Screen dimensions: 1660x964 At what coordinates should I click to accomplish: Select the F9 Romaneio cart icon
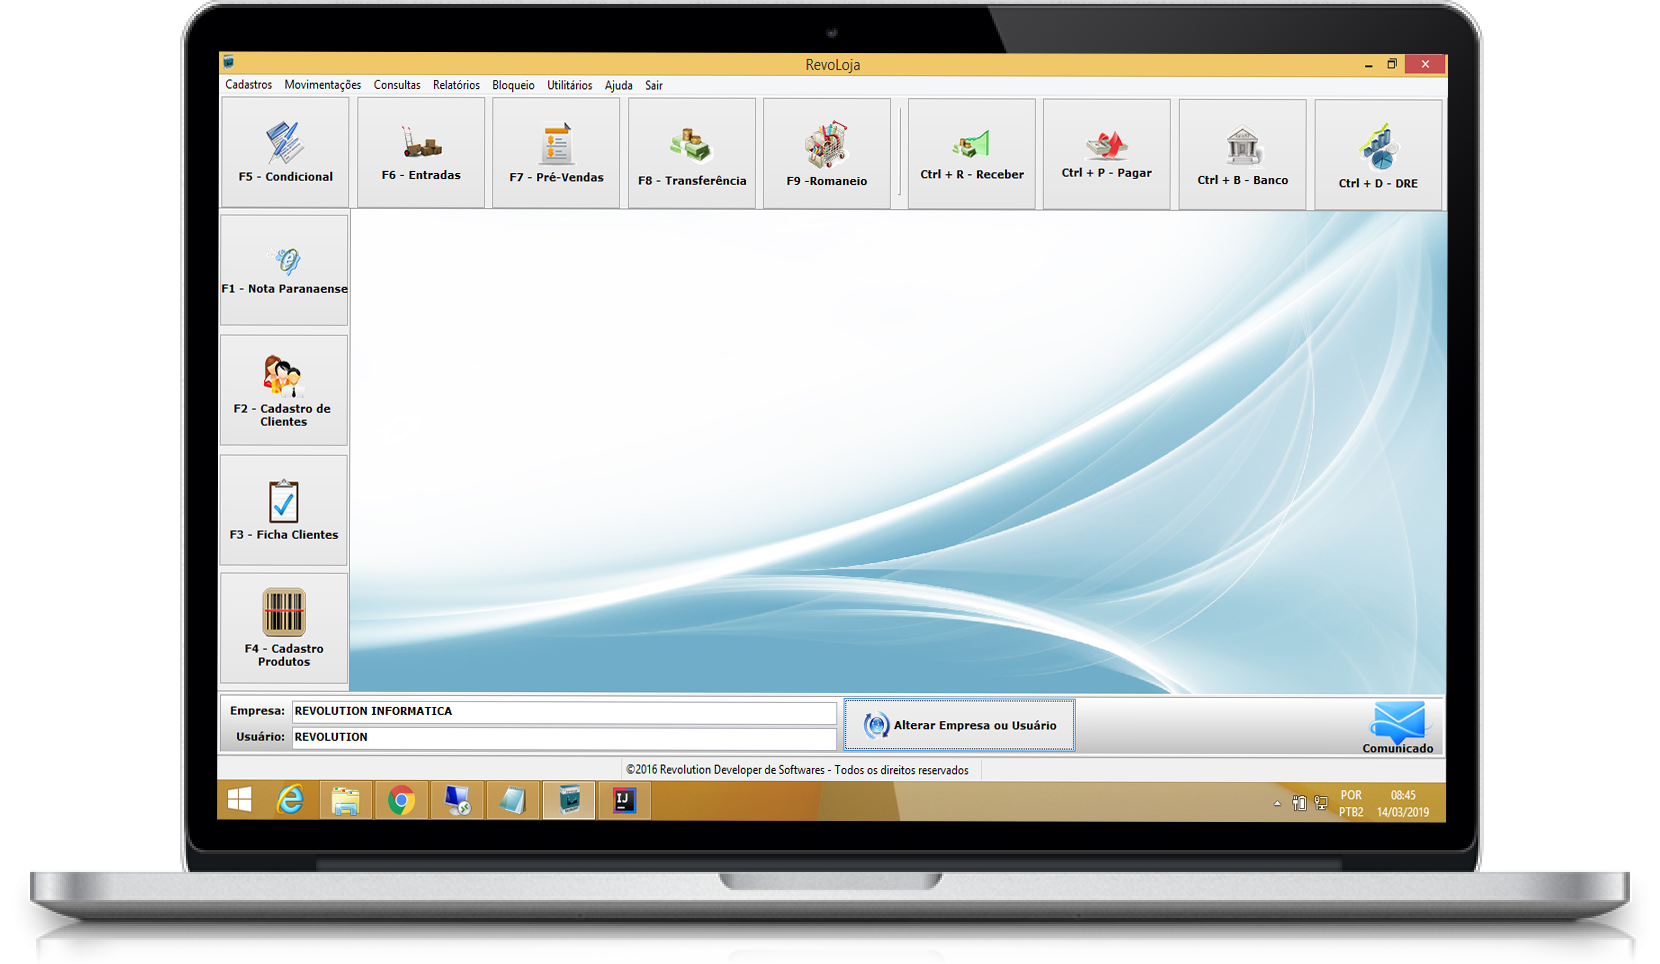[827, 146]
